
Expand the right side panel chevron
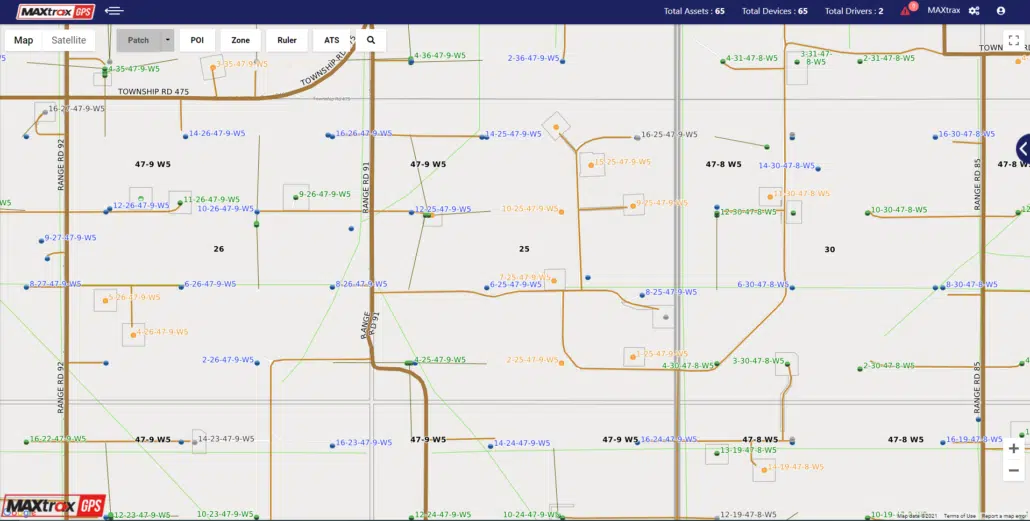1022,149
